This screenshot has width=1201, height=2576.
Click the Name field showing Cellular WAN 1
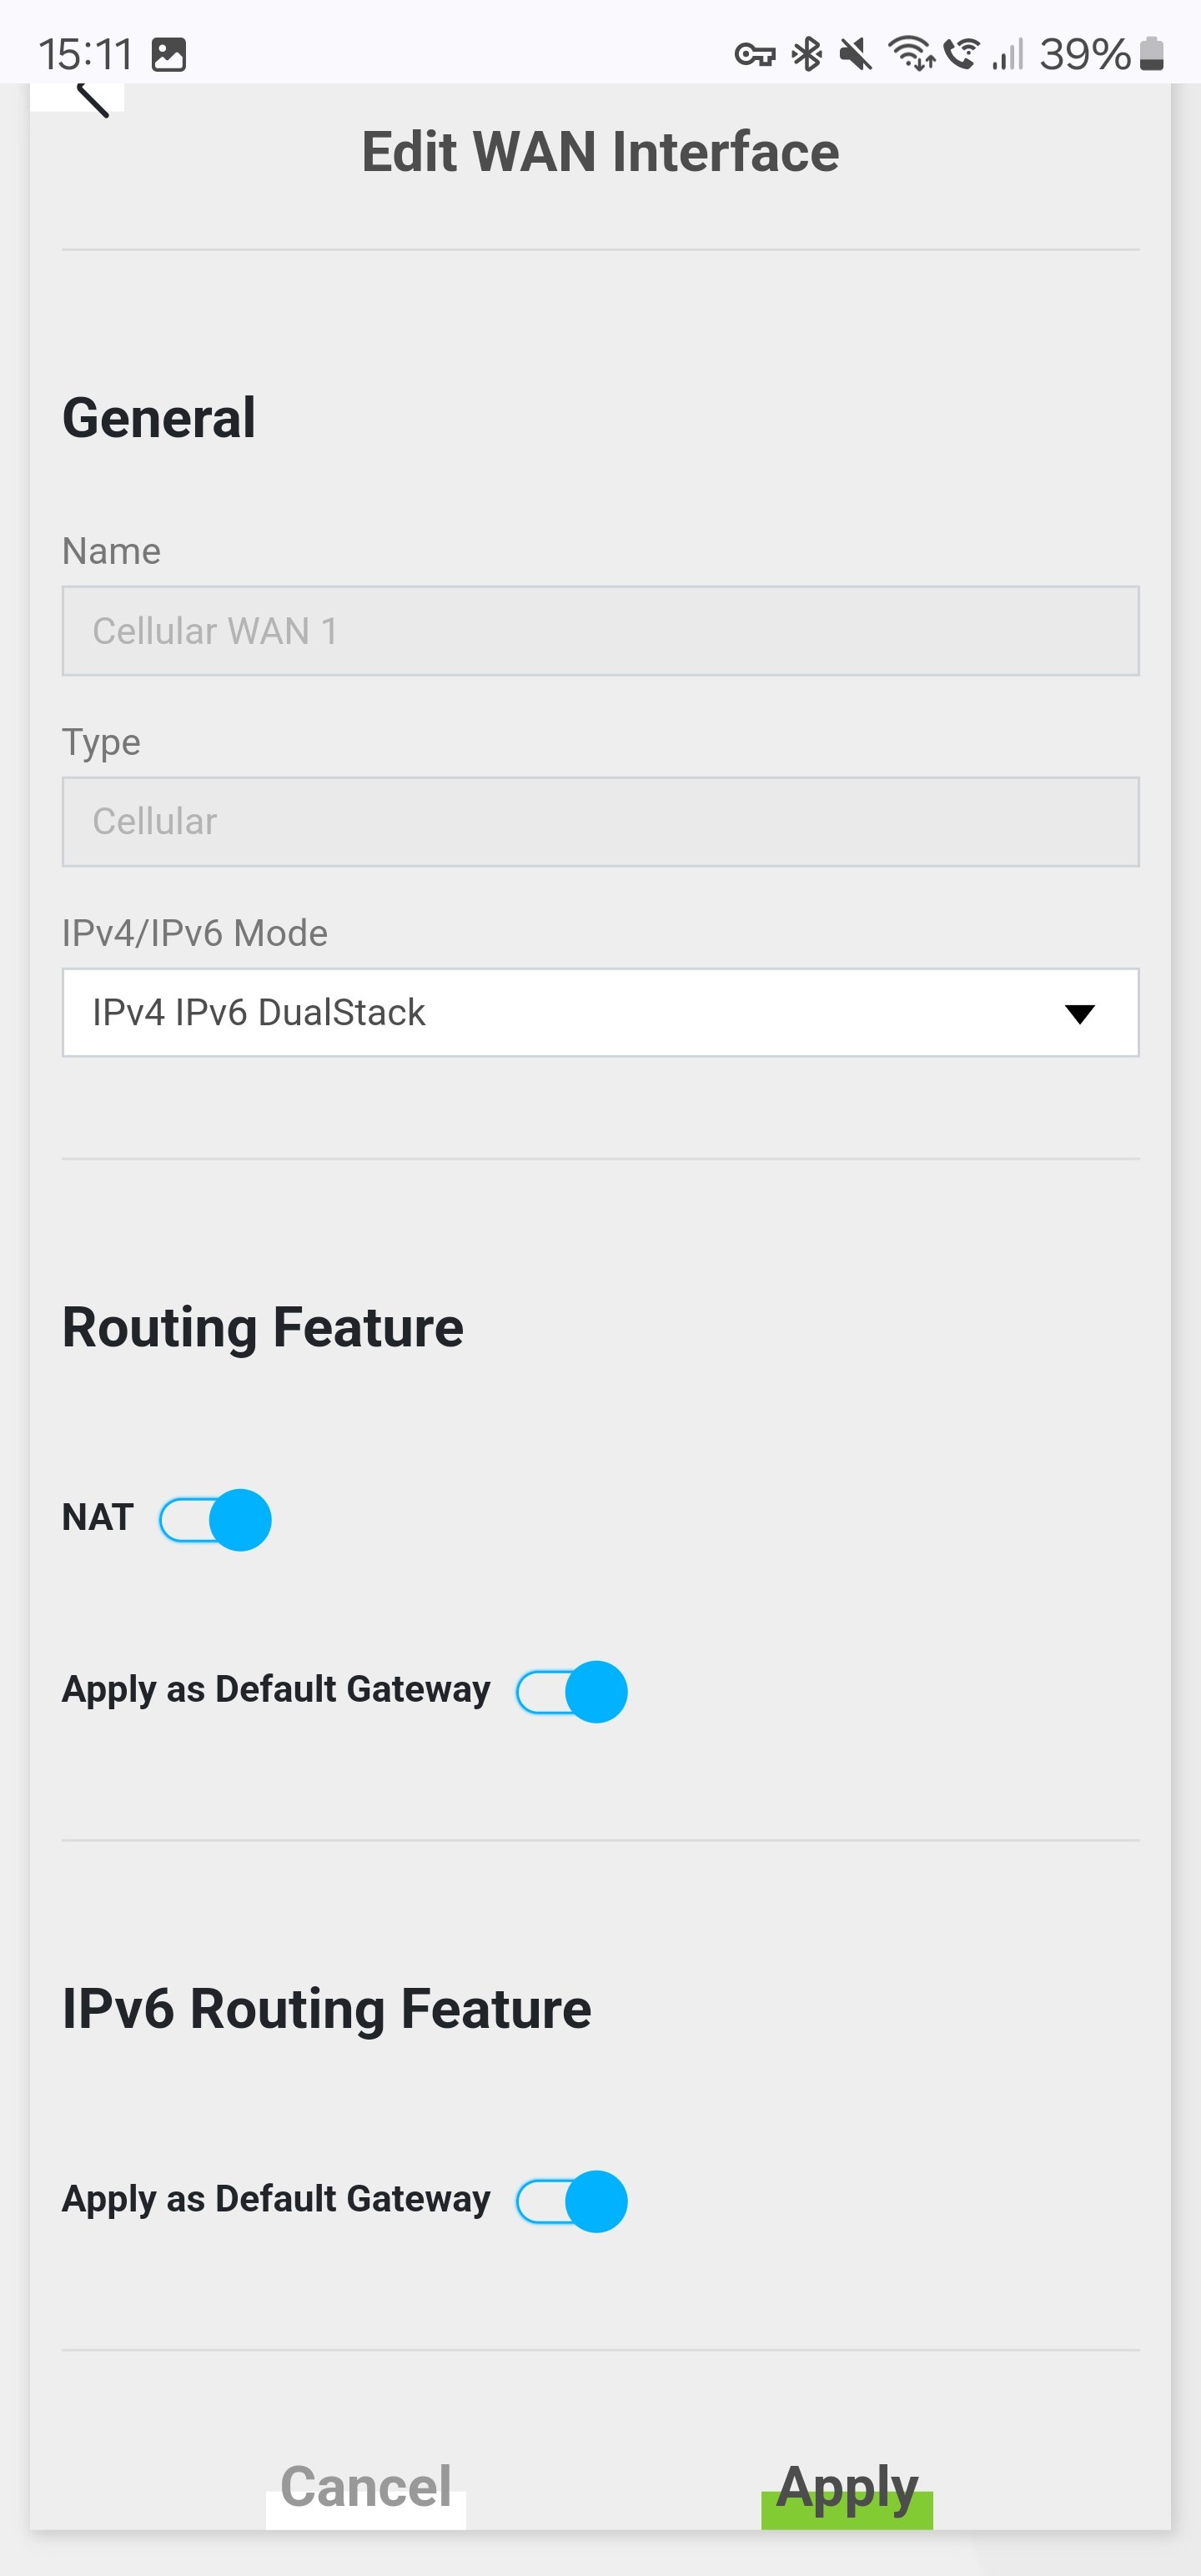click(x=600, y=631)
